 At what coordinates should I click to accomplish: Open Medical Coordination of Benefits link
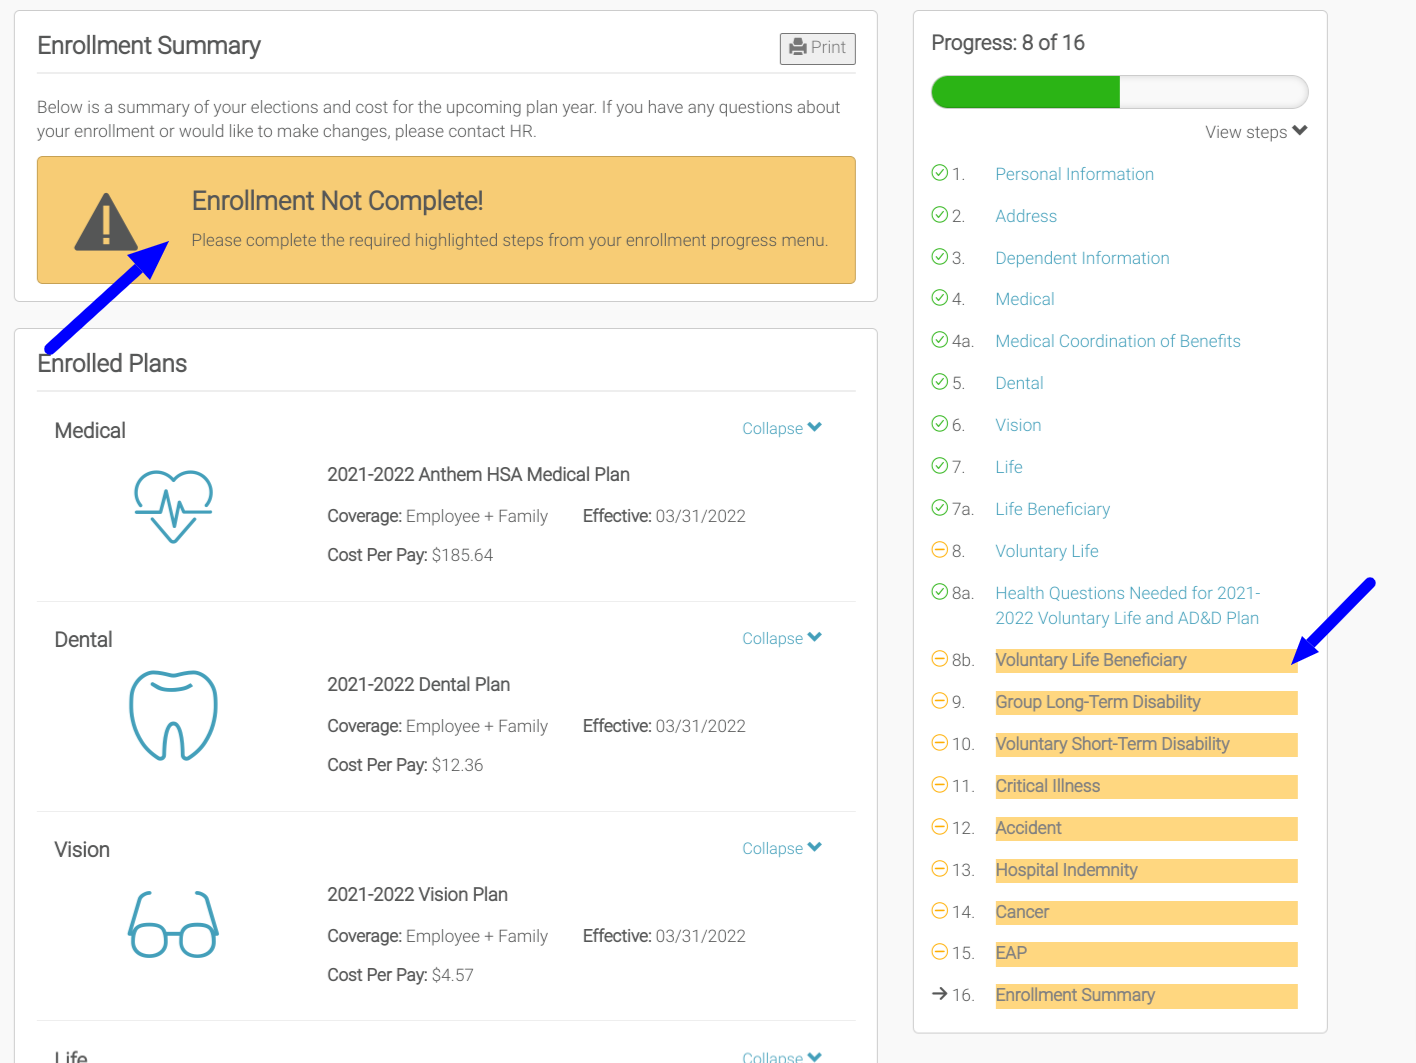coord(1117,341)
